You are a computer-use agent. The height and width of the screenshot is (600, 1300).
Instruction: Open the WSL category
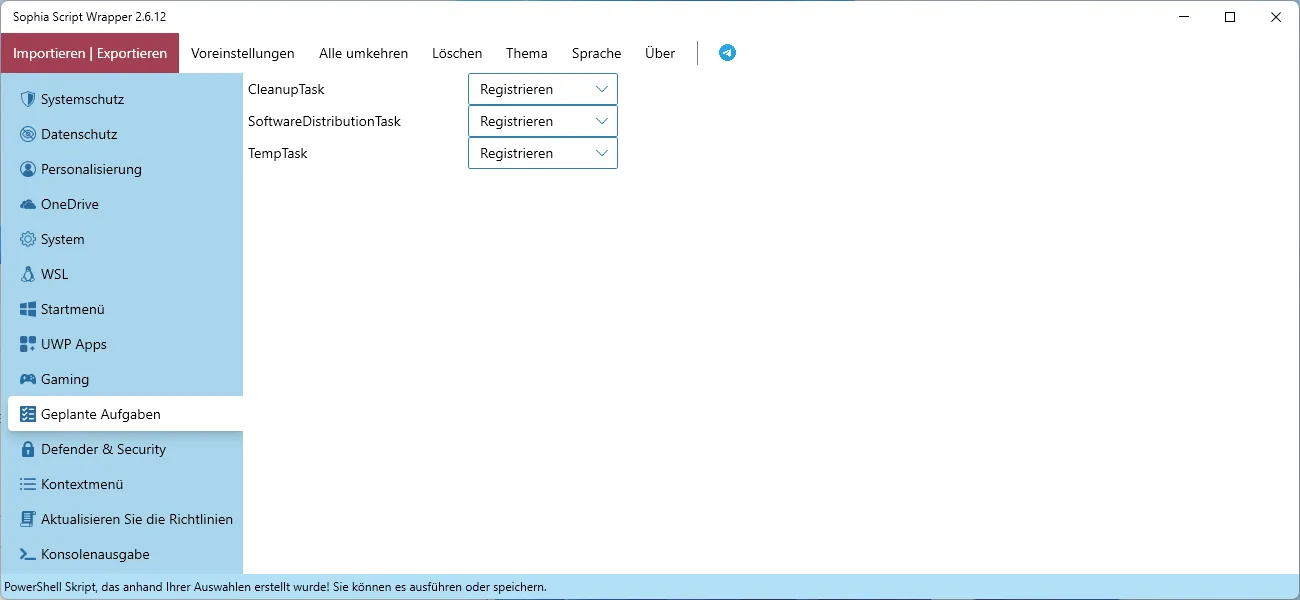(125, 274)
